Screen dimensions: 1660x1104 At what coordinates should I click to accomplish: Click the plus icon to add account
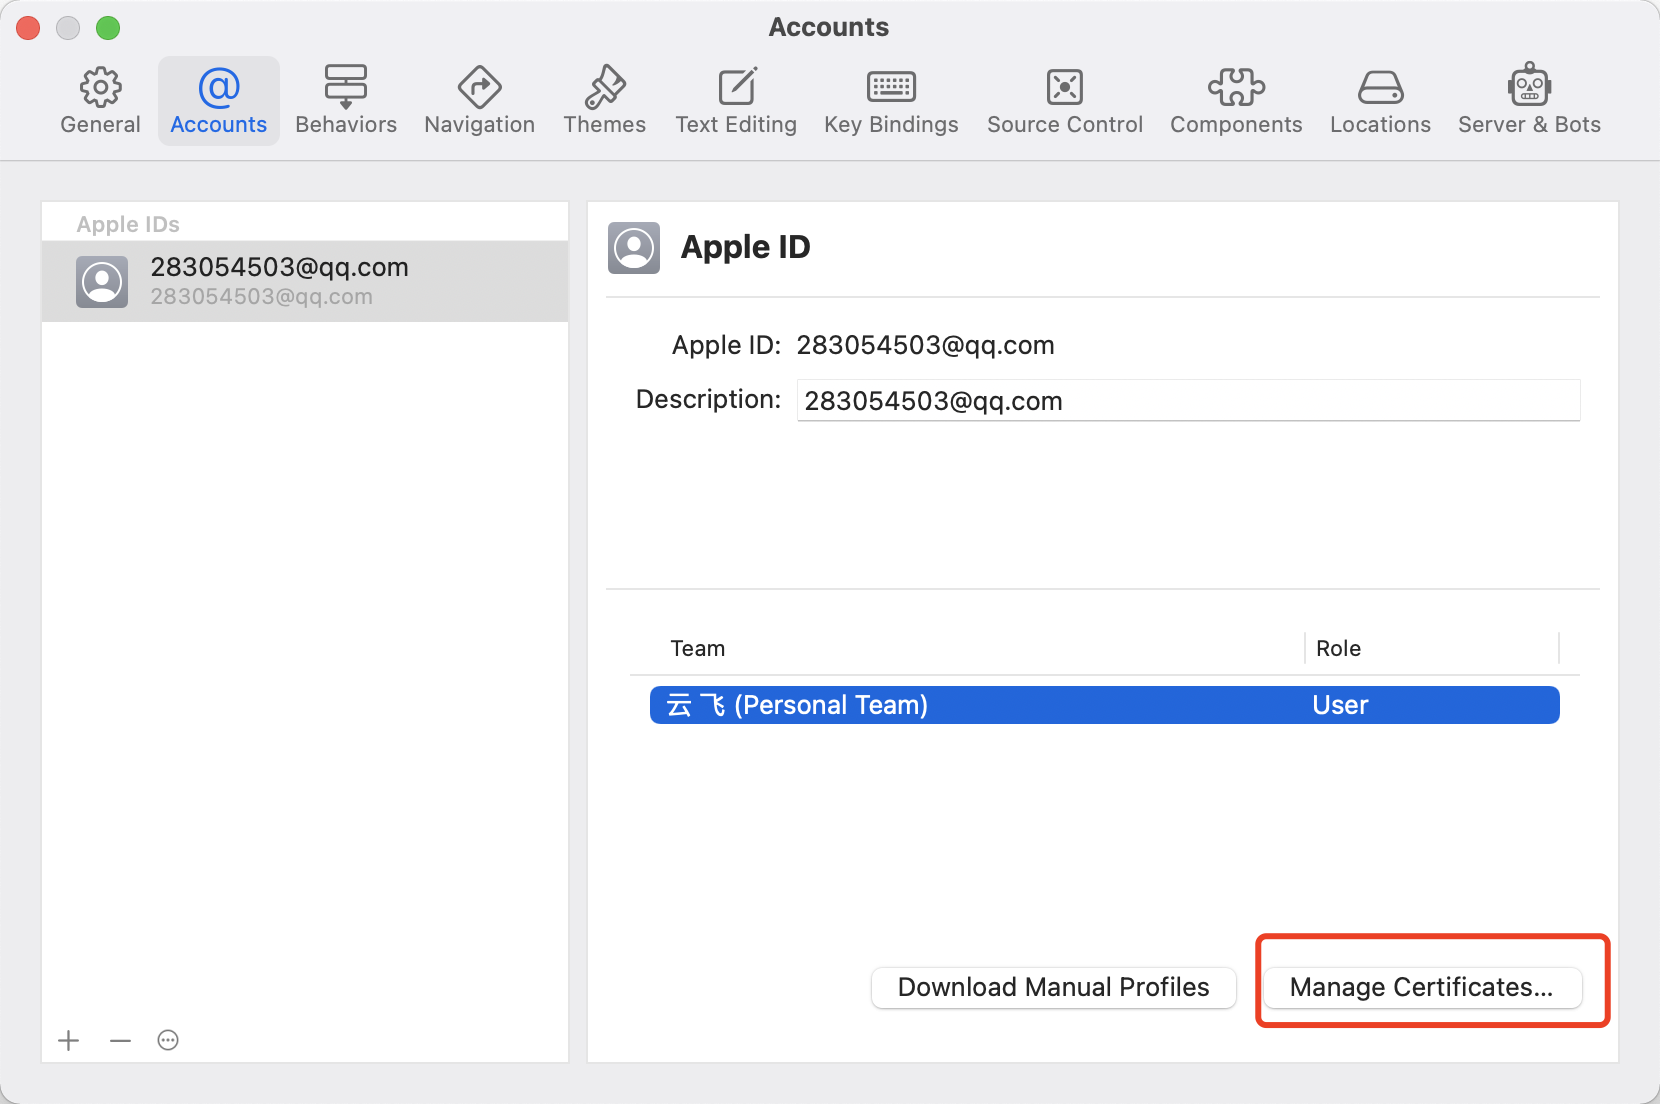(x=69, y=1041)
